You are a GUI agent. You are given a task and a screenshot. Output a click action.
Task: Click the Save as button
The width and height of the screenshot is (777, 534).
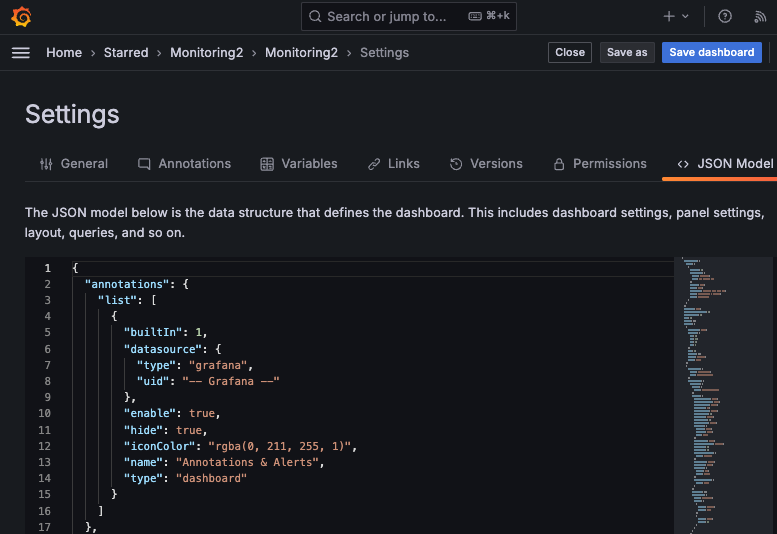tap(627, 53)
